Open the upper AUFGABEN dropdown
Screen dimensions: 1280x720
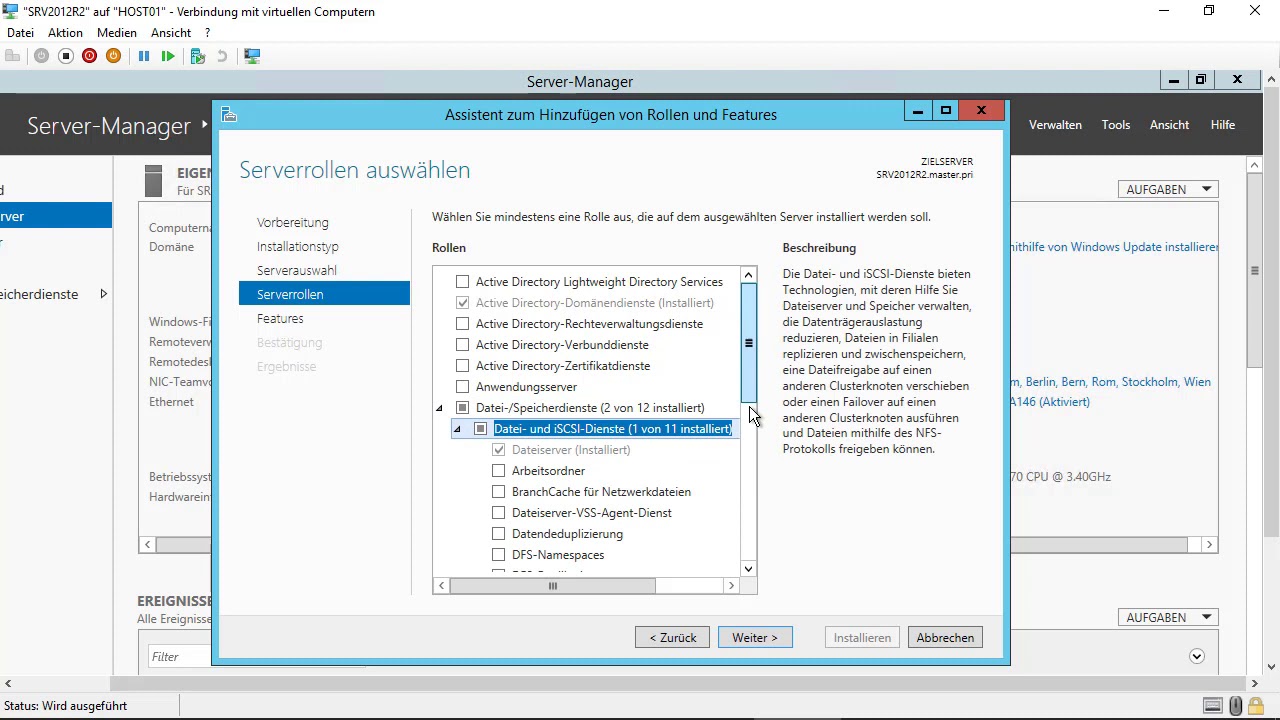coord(1168,189)
